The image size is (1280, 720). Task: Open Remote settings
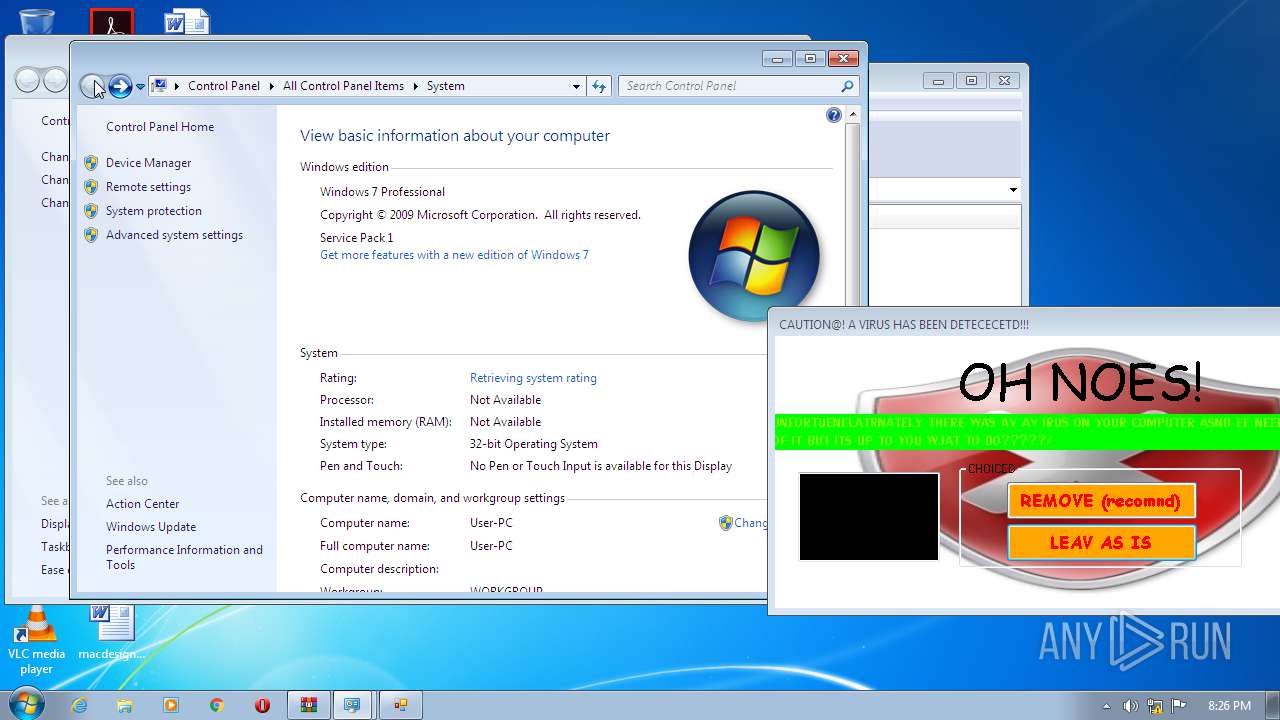click(x=148, y=187)
